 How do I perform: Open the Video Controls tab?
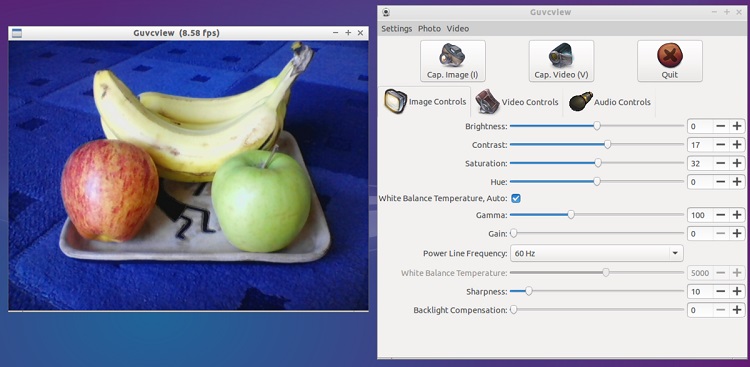click(x=517, y=101)
